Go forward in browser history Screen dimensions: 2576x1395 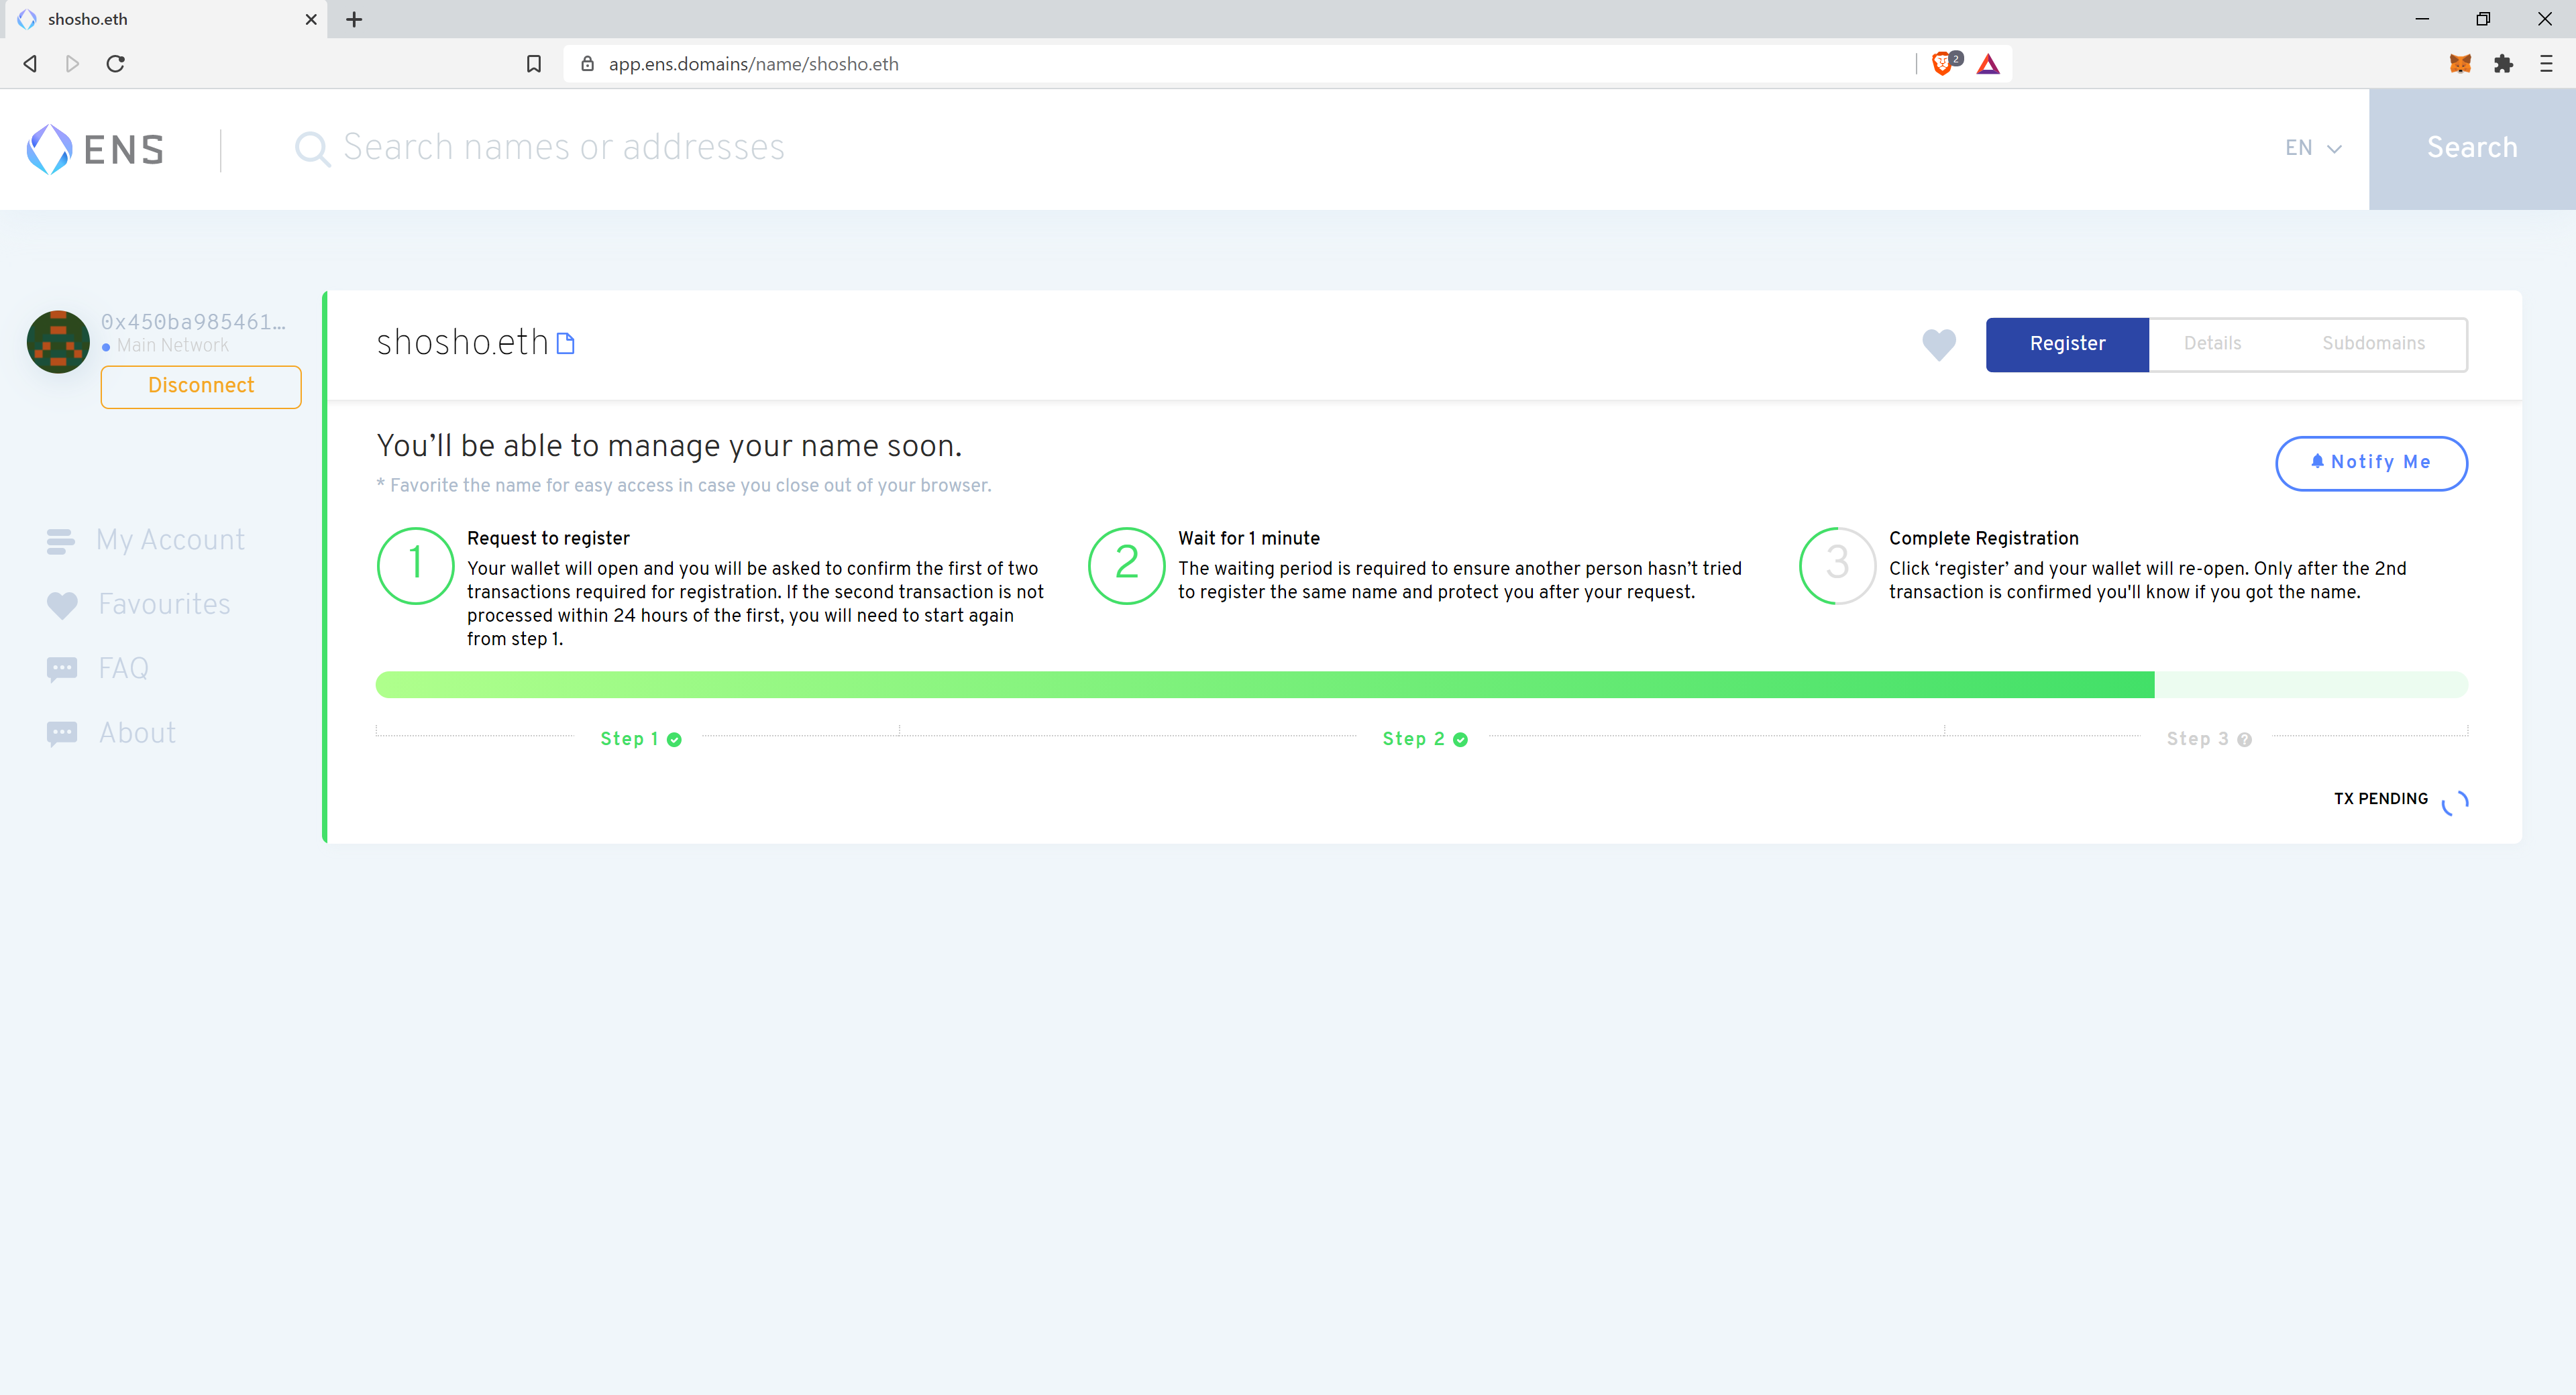[x=72, y=64]
